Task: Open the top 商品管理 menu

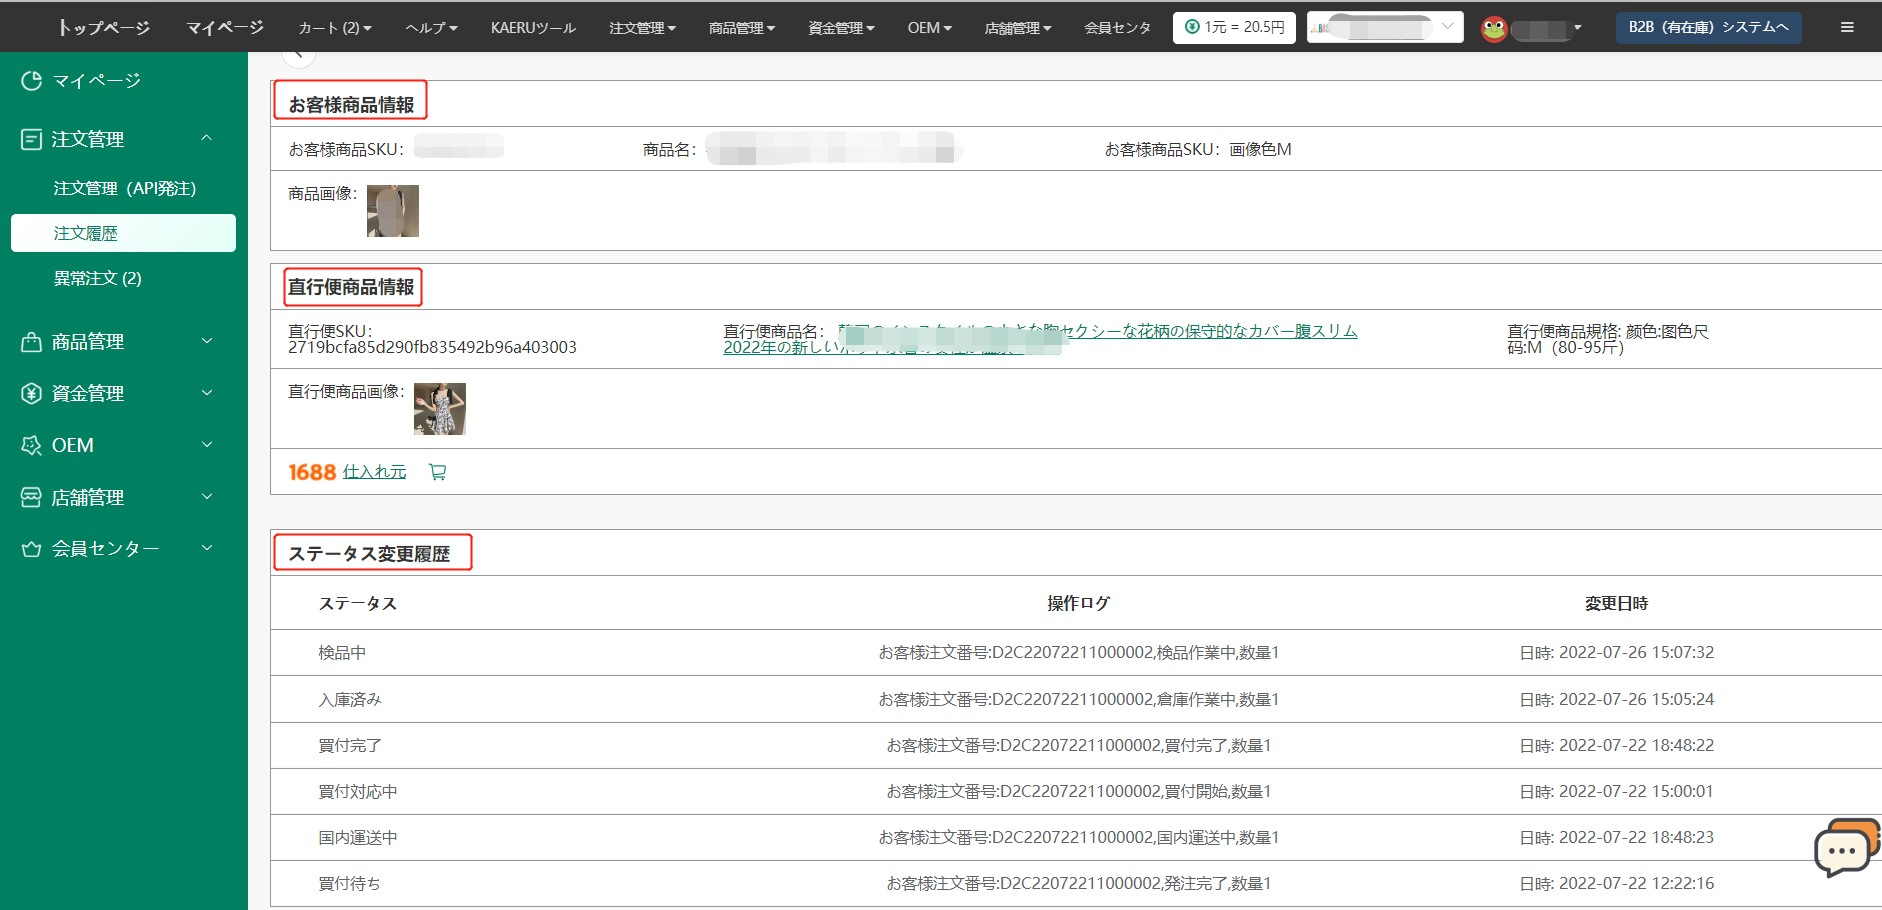Action: (x=742, y=28)
